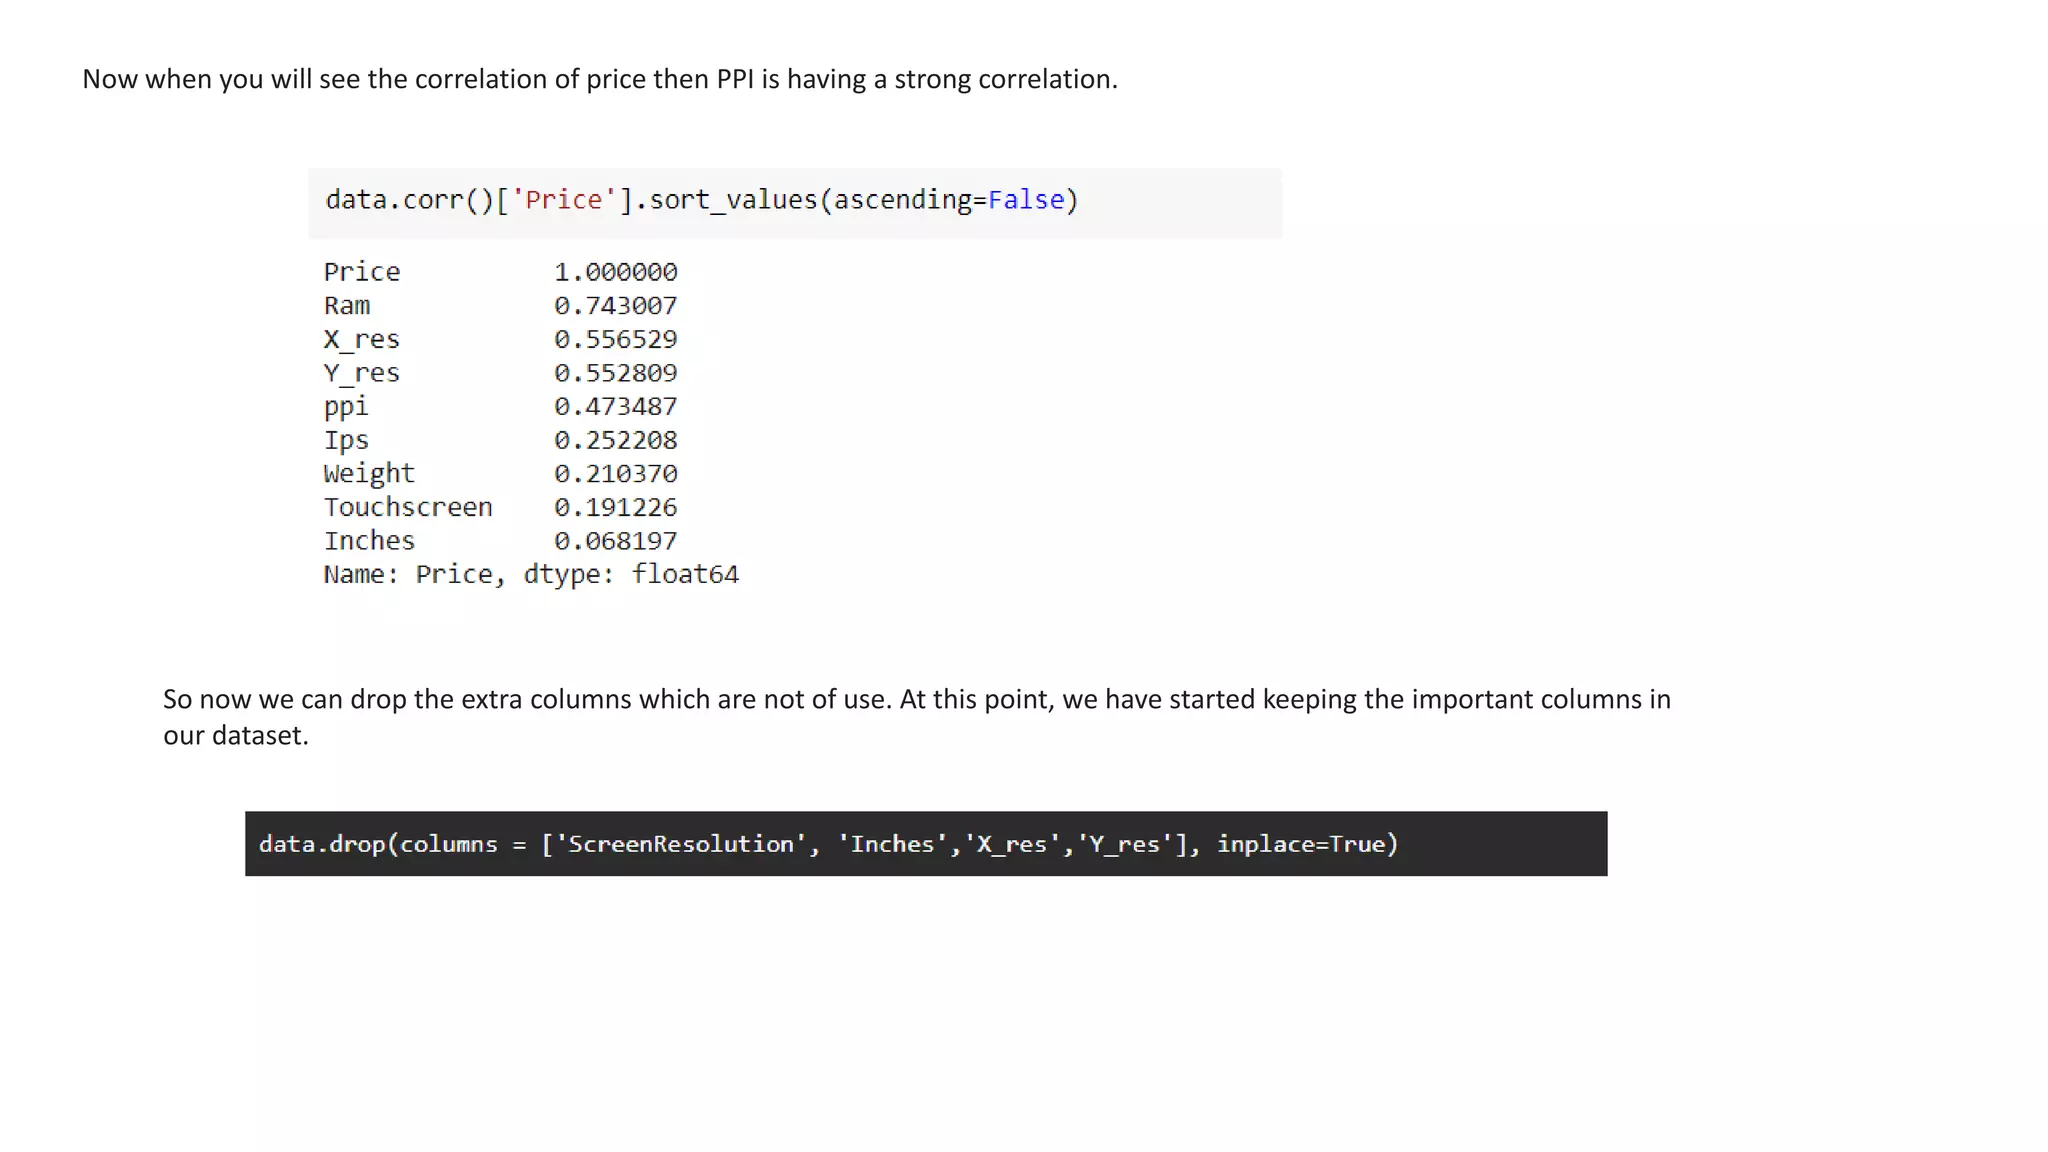
Task: Click the Ips row label
Action: coord(346,441)
